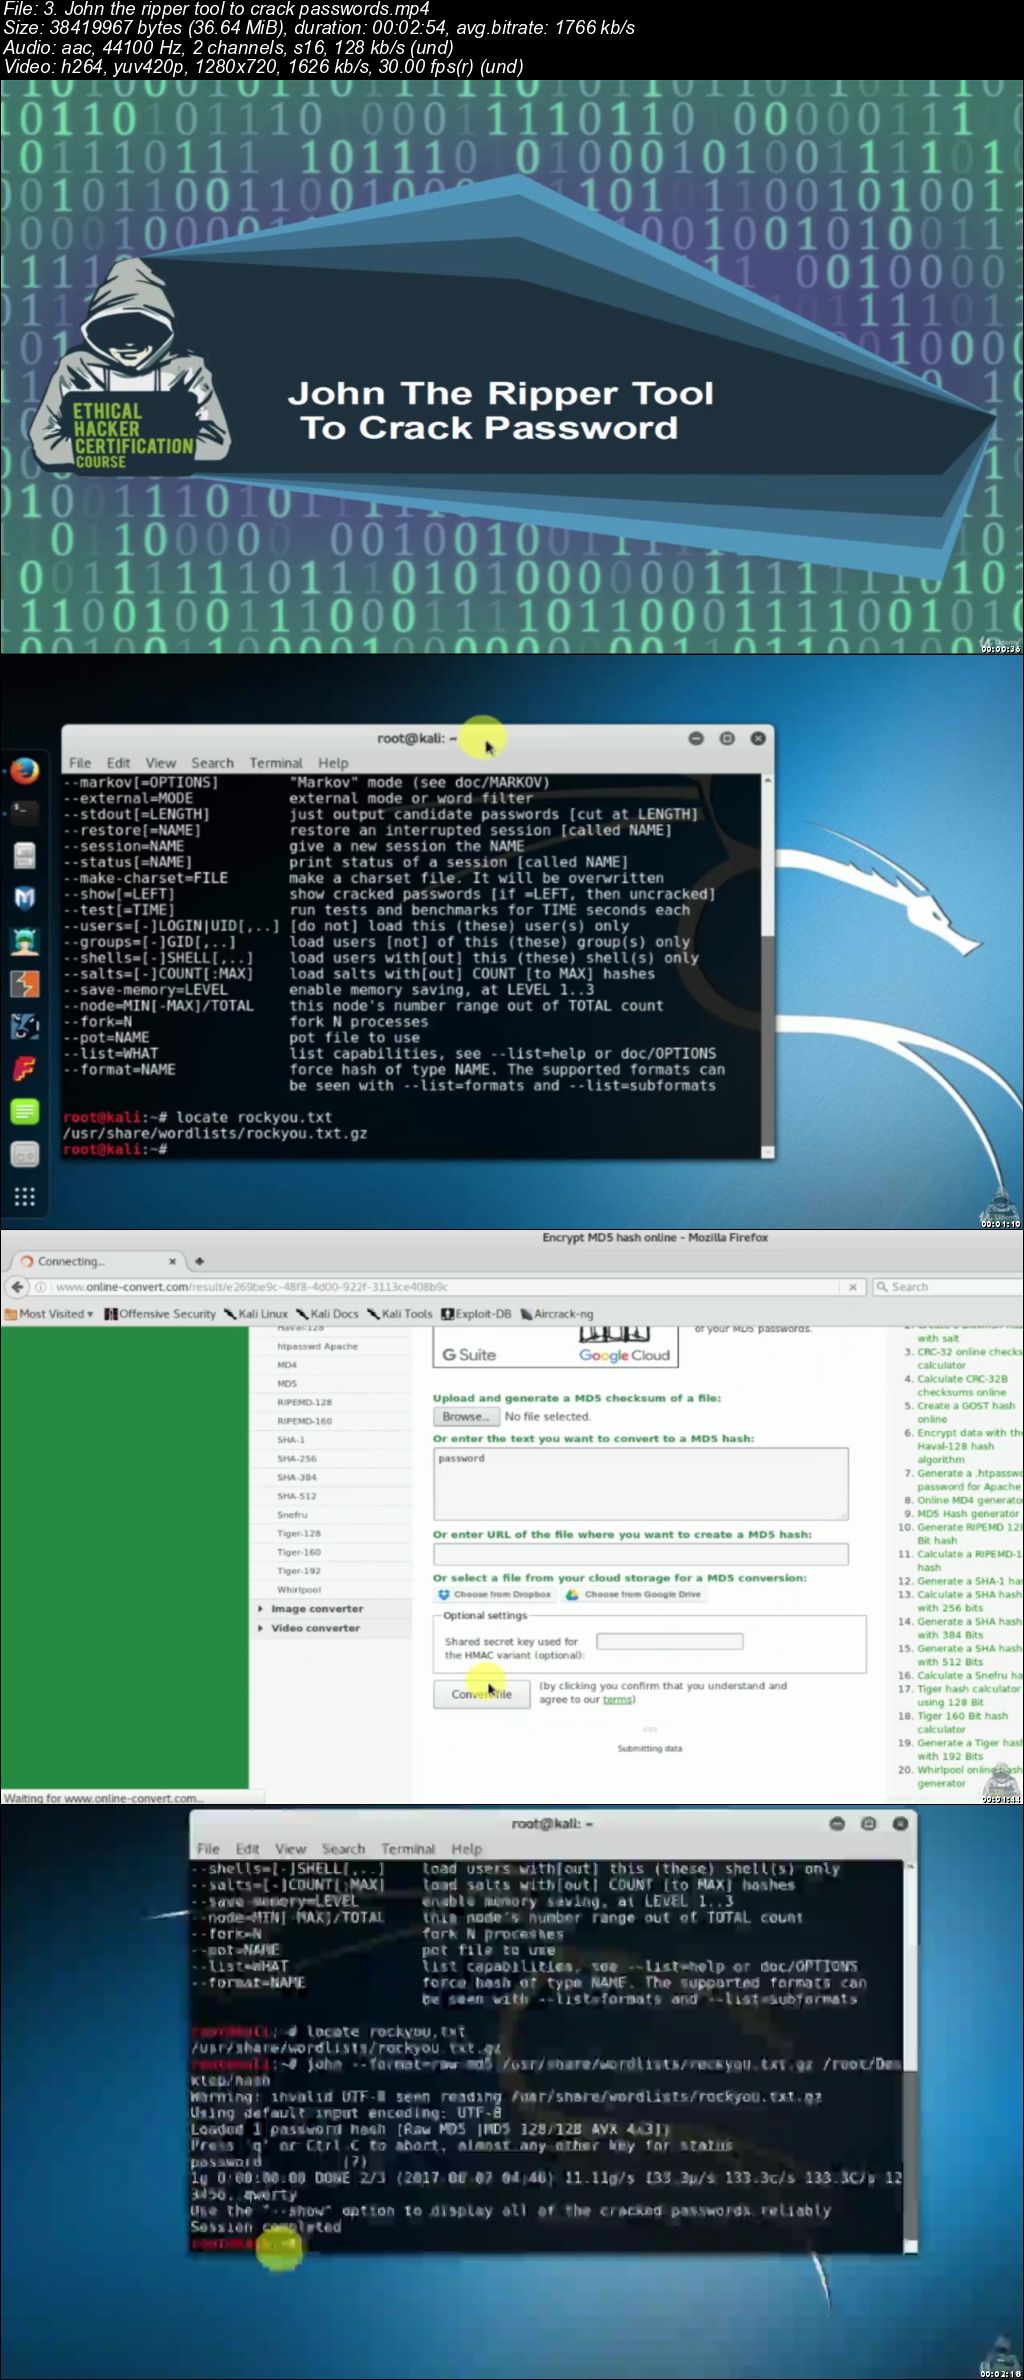
Task: Show Applications grid in the dock
Action: pyautogui.click(x=24, y=1197)
